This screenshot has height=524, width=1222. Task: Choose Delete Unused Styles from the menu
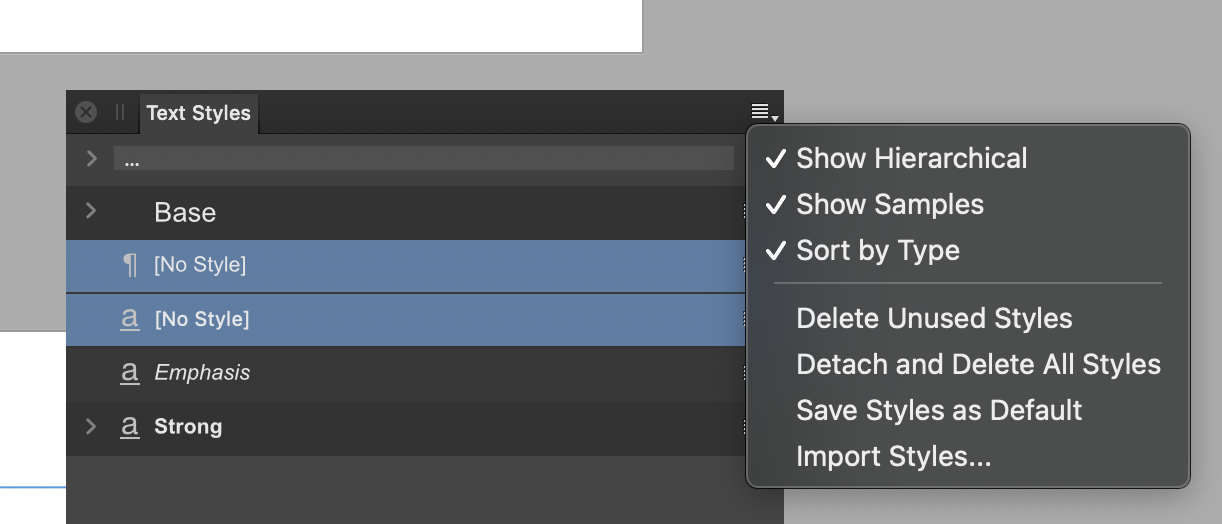[x=934, y=318]
